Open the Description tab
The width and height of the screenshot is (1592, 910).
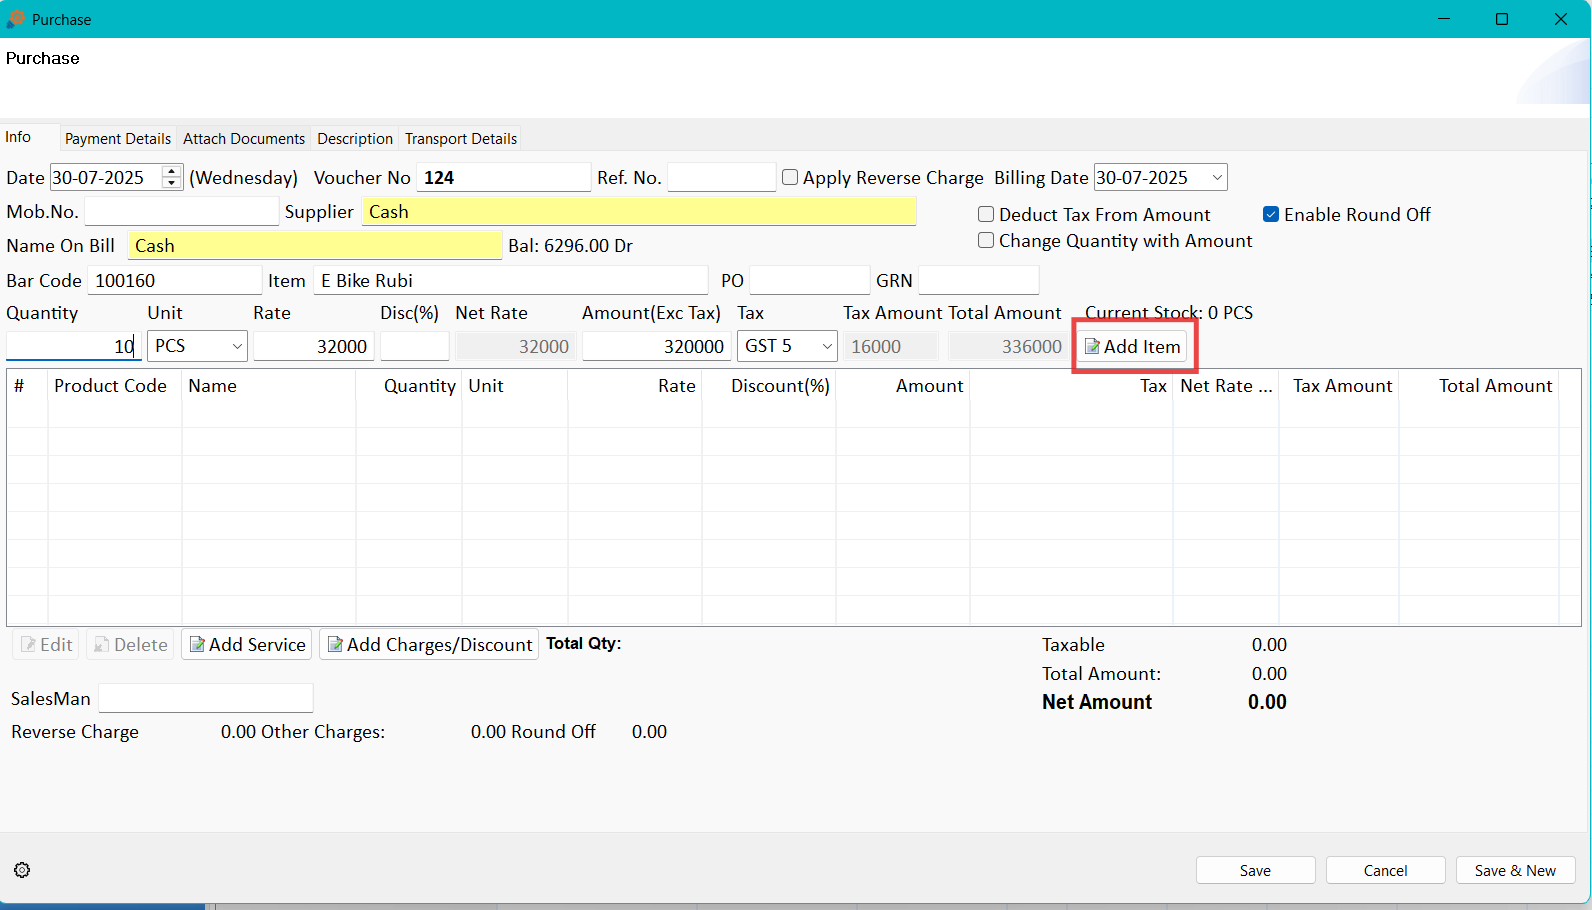(x=355, y=139)
